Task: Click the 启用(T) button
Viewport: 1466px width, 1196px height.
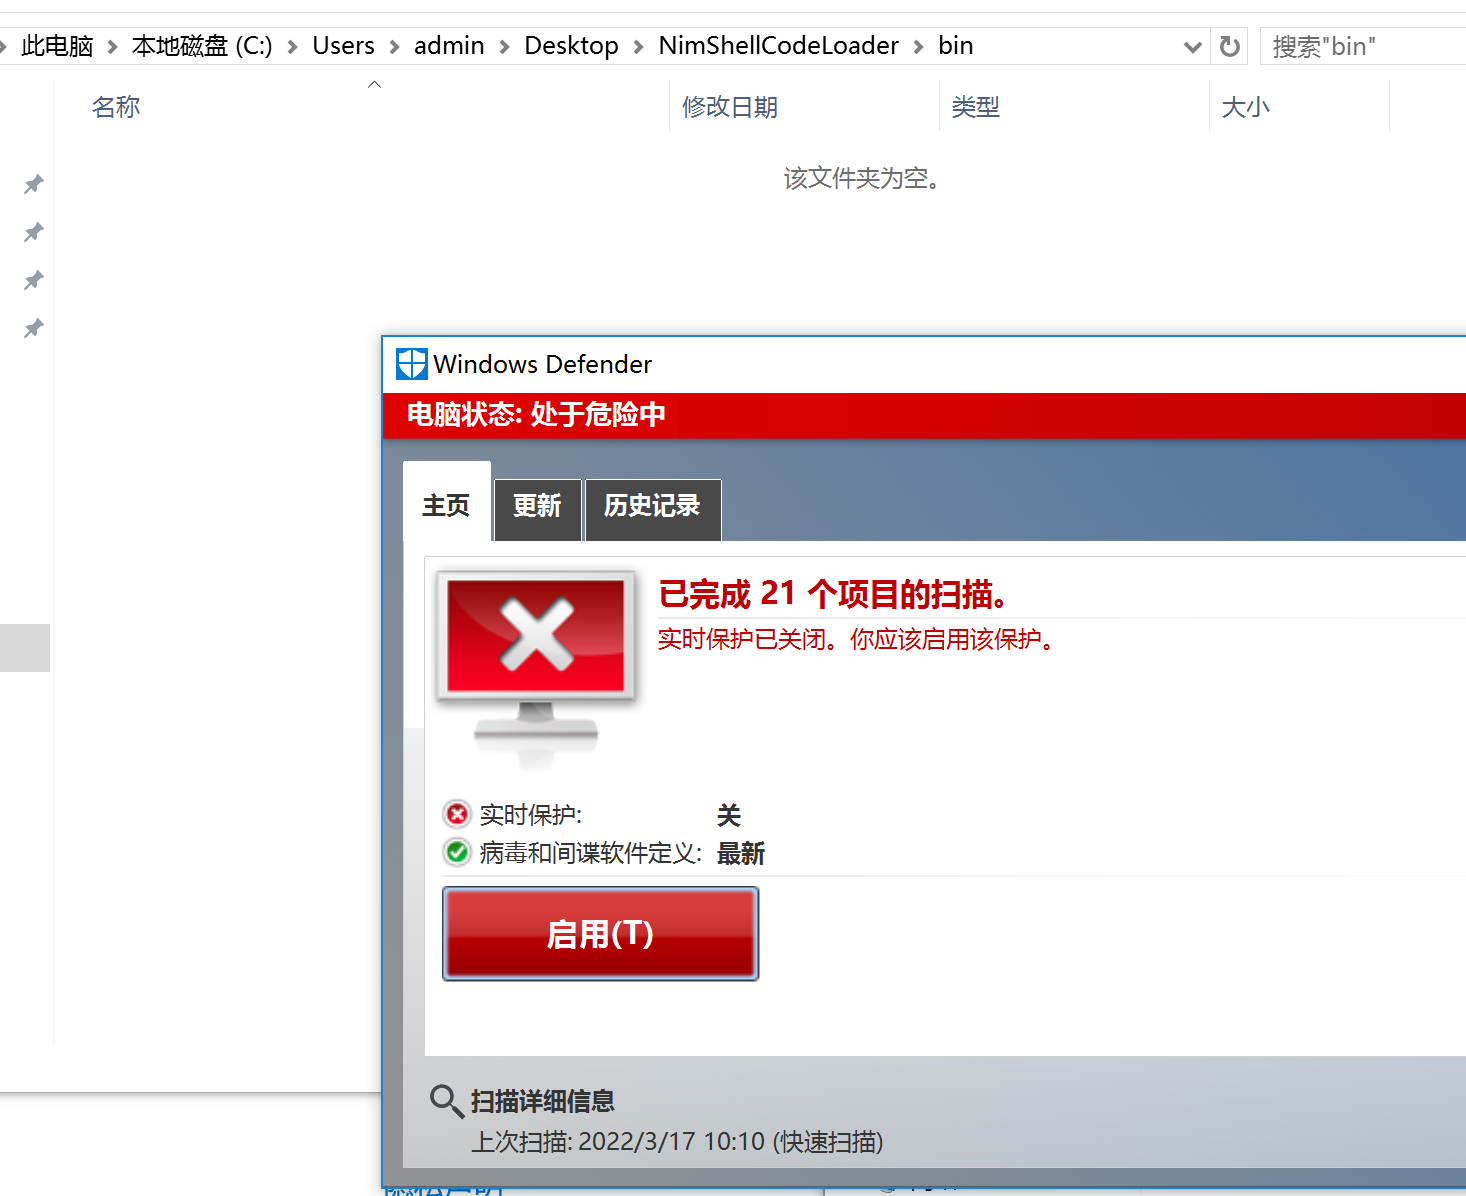Action: pyautogui.click(x=600, y=934)
